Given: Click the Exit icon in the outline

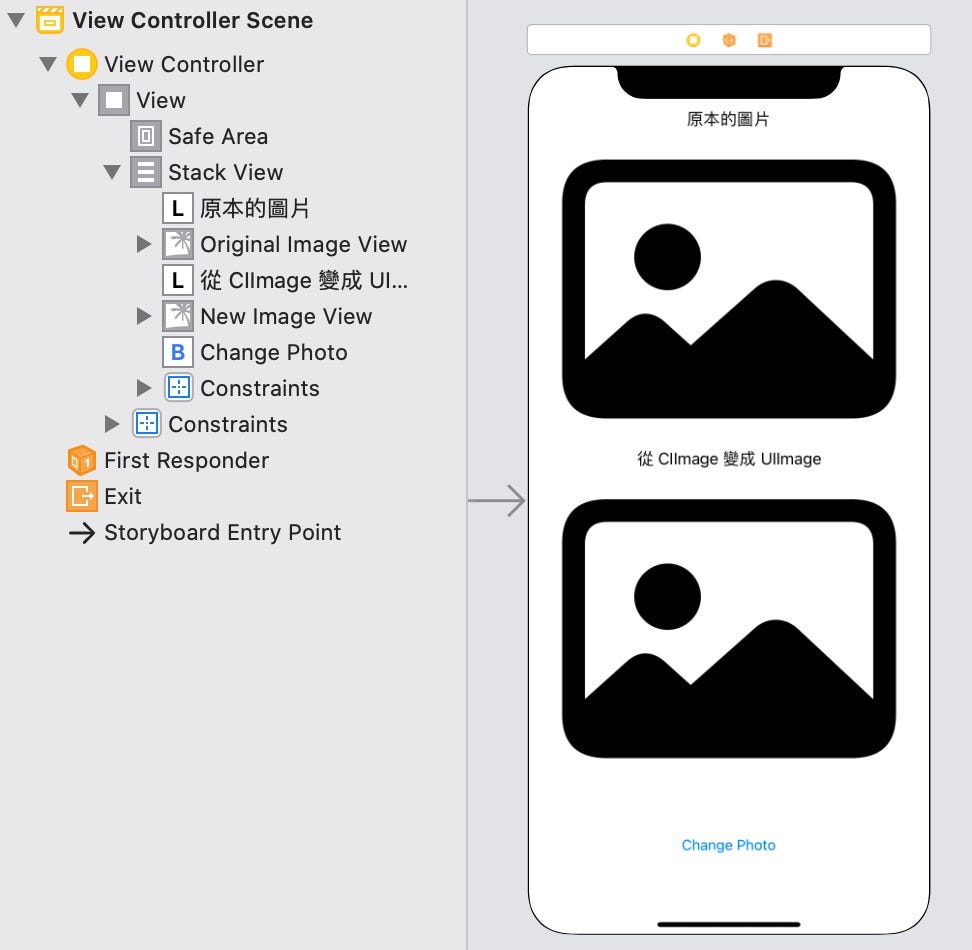Looking at the screenshot, I should click(x=81, y=496).
